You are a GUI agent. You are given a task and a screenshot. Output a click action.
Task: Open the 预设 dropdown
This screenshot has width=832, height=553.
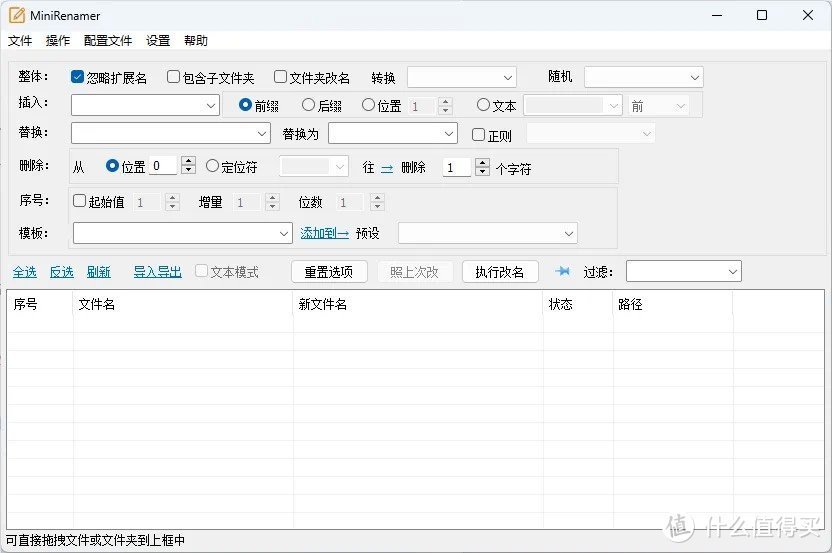click(488, 233)
